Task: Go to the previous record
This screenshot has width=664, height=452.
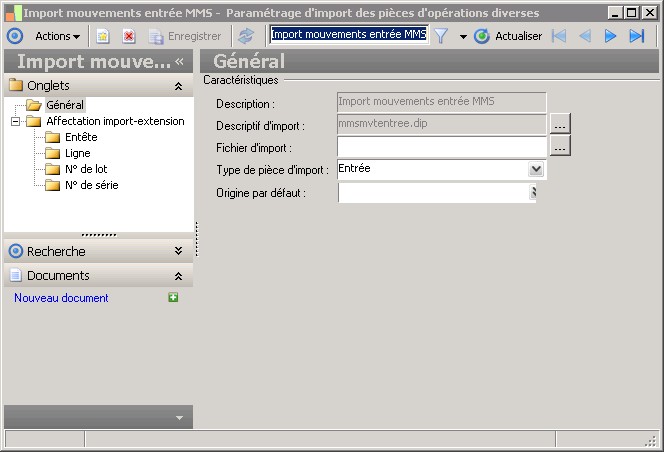Action: click(585, 36)
